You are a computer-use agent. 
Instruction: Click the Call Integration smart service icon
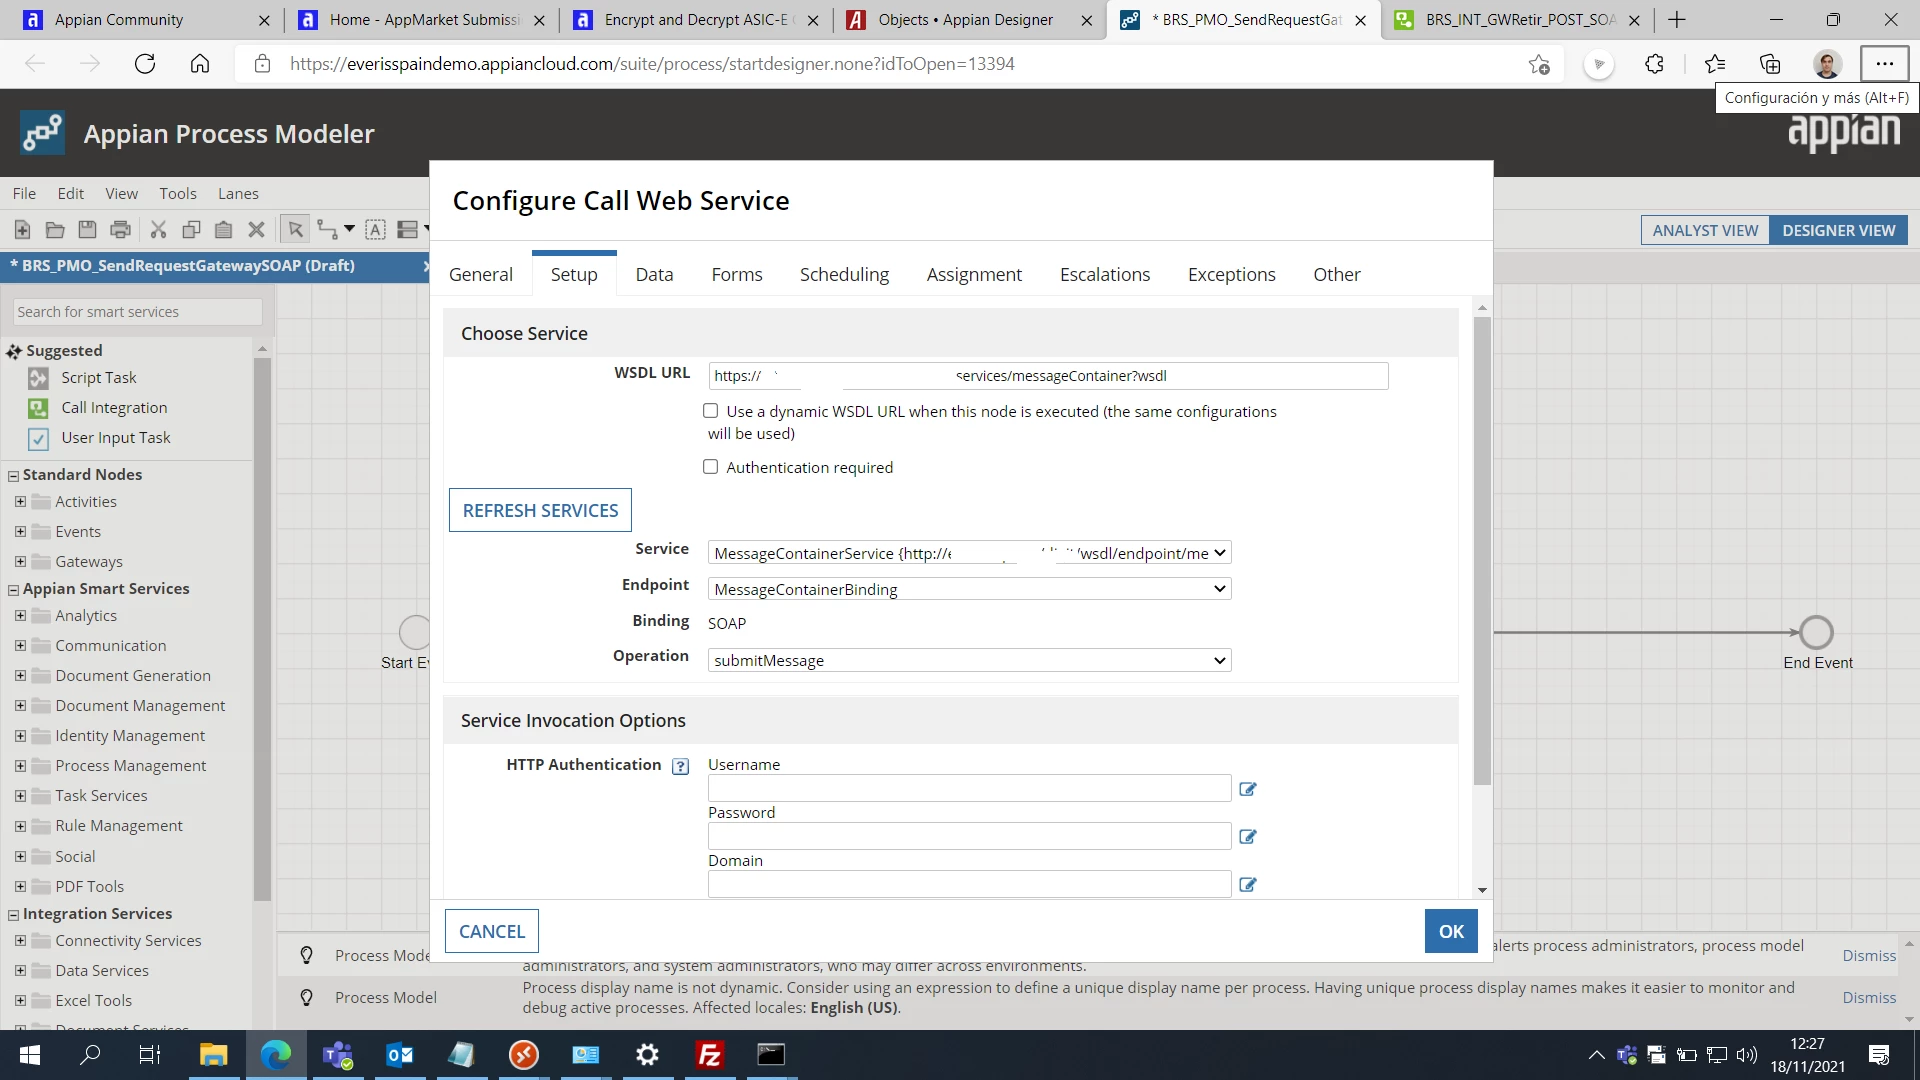coord(38,408)
